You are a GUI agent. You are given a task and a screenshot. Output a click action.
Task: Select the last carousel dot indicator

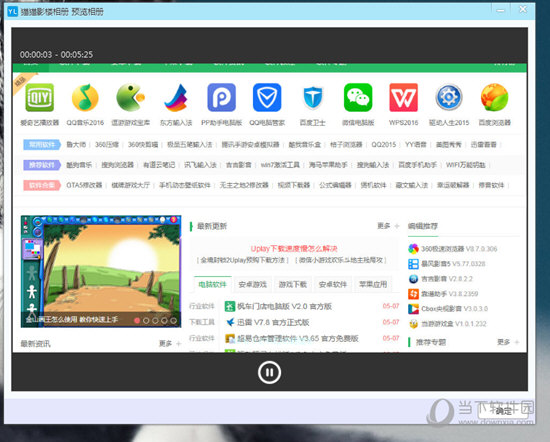173,320
